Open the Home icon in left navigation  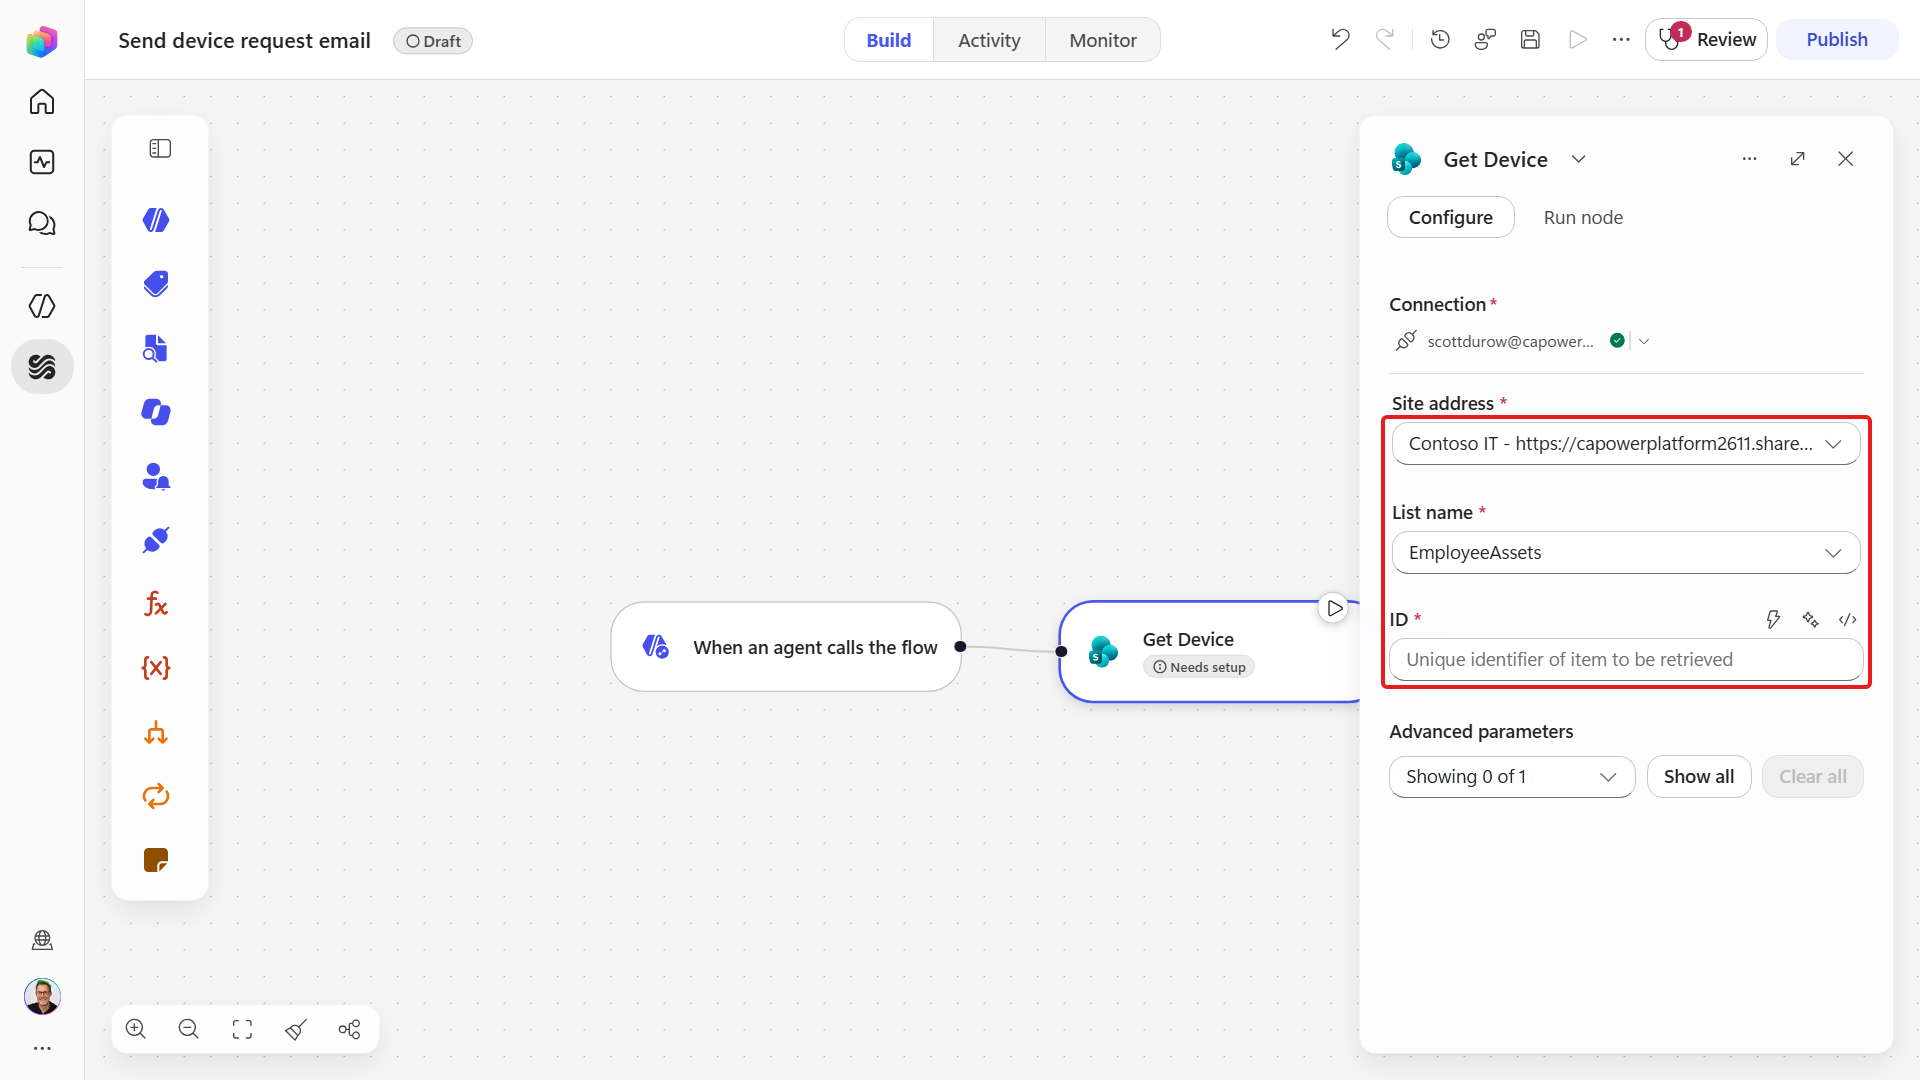[x=42, y=102]
